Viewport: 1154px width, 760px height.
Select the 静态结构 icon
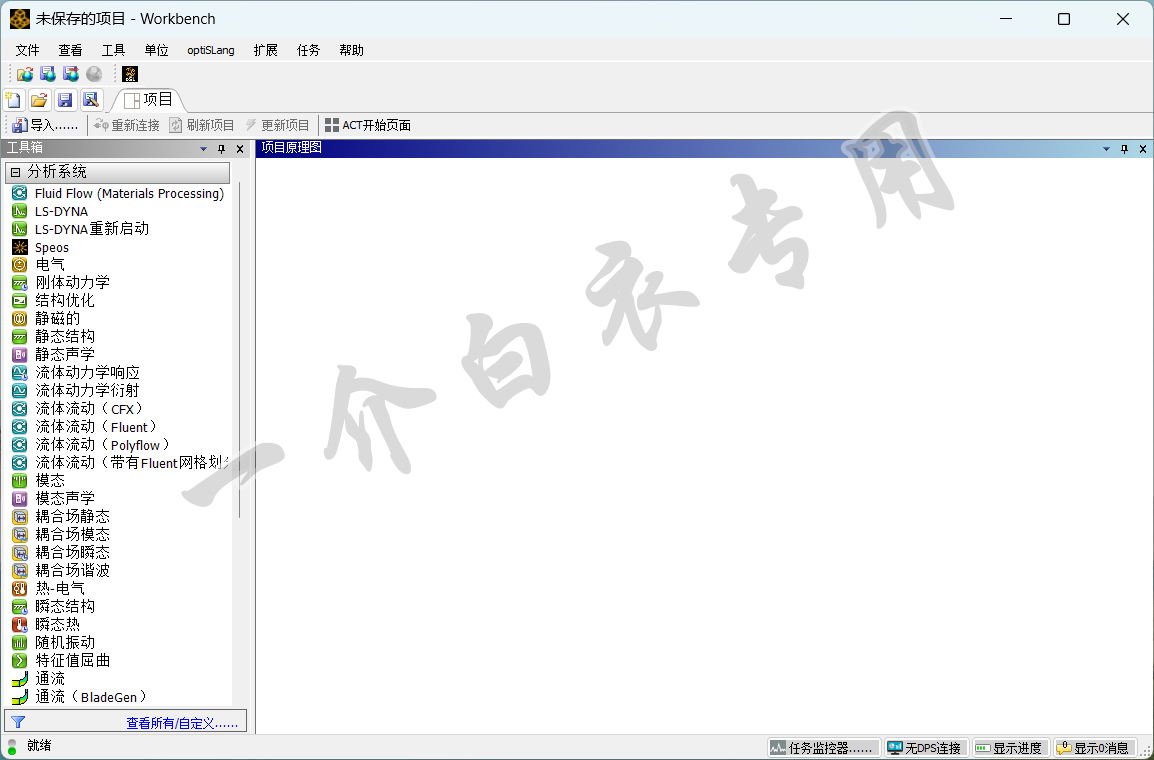click(x=20, y=336)
